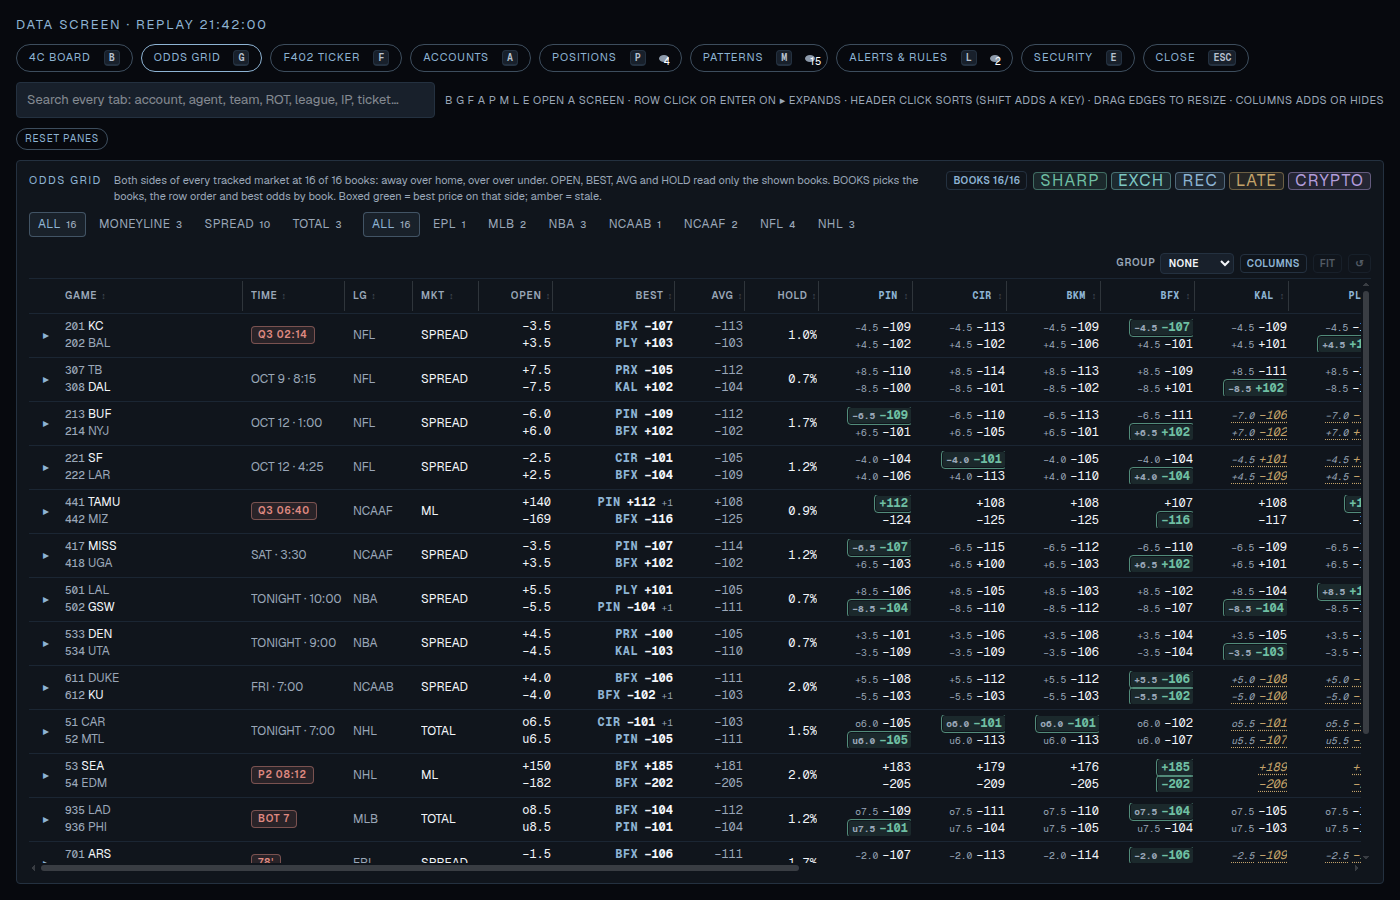Click the vertical scrollbar of the odds grid
The width and height of the screenshot is (1400, 900).
click(x=1366, y=510)
